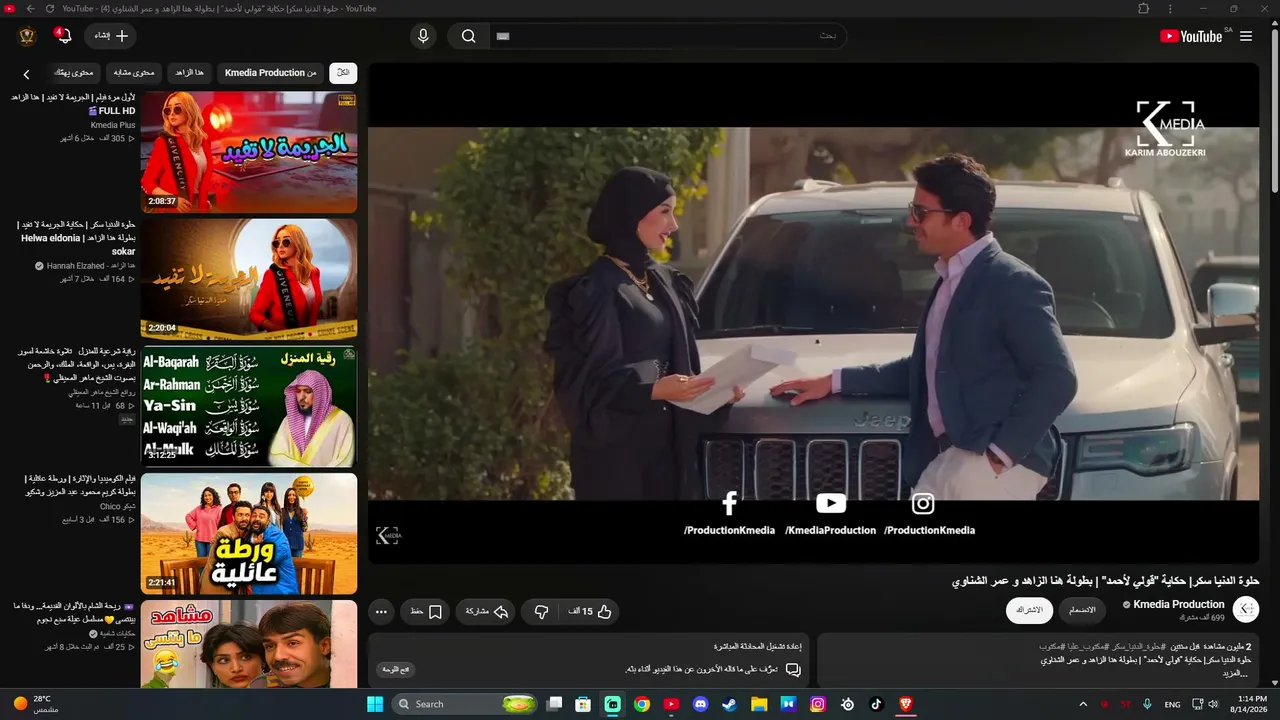Click the main video player
This screenshot has width=1280, height=720.
(813, 313)
